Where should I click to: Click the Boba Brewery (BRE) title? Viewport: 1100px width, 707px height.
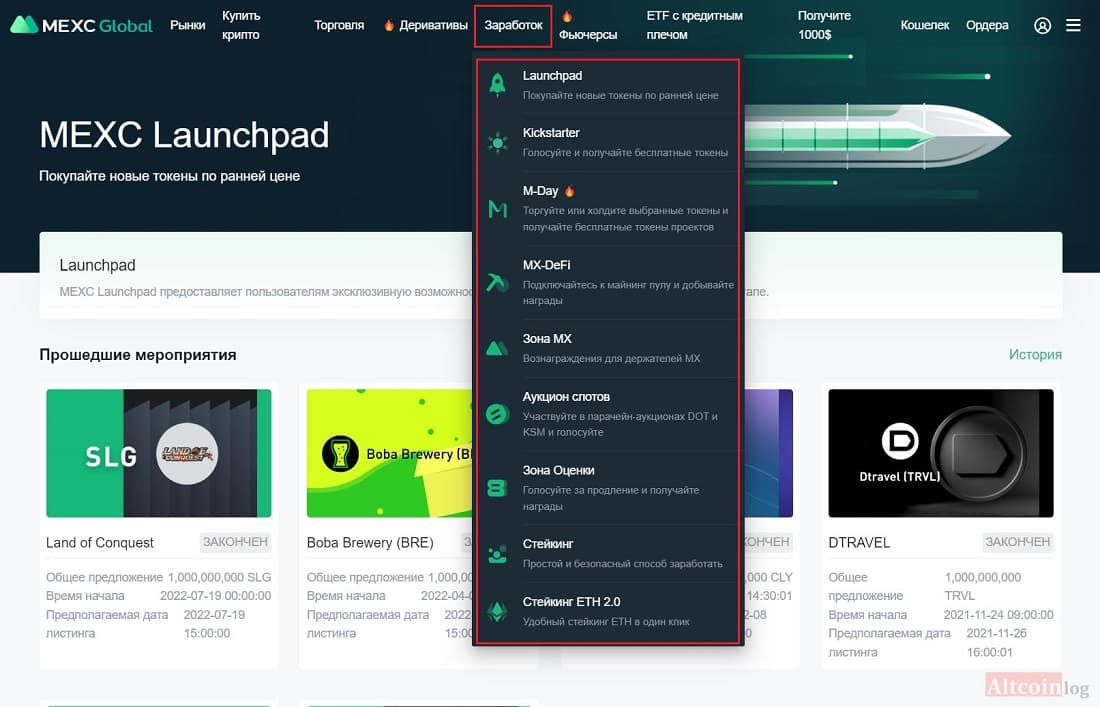[370, 543]
